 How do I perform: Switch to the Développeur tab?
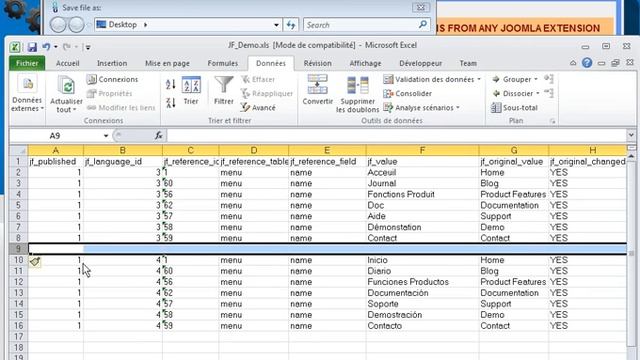[420, 63]
